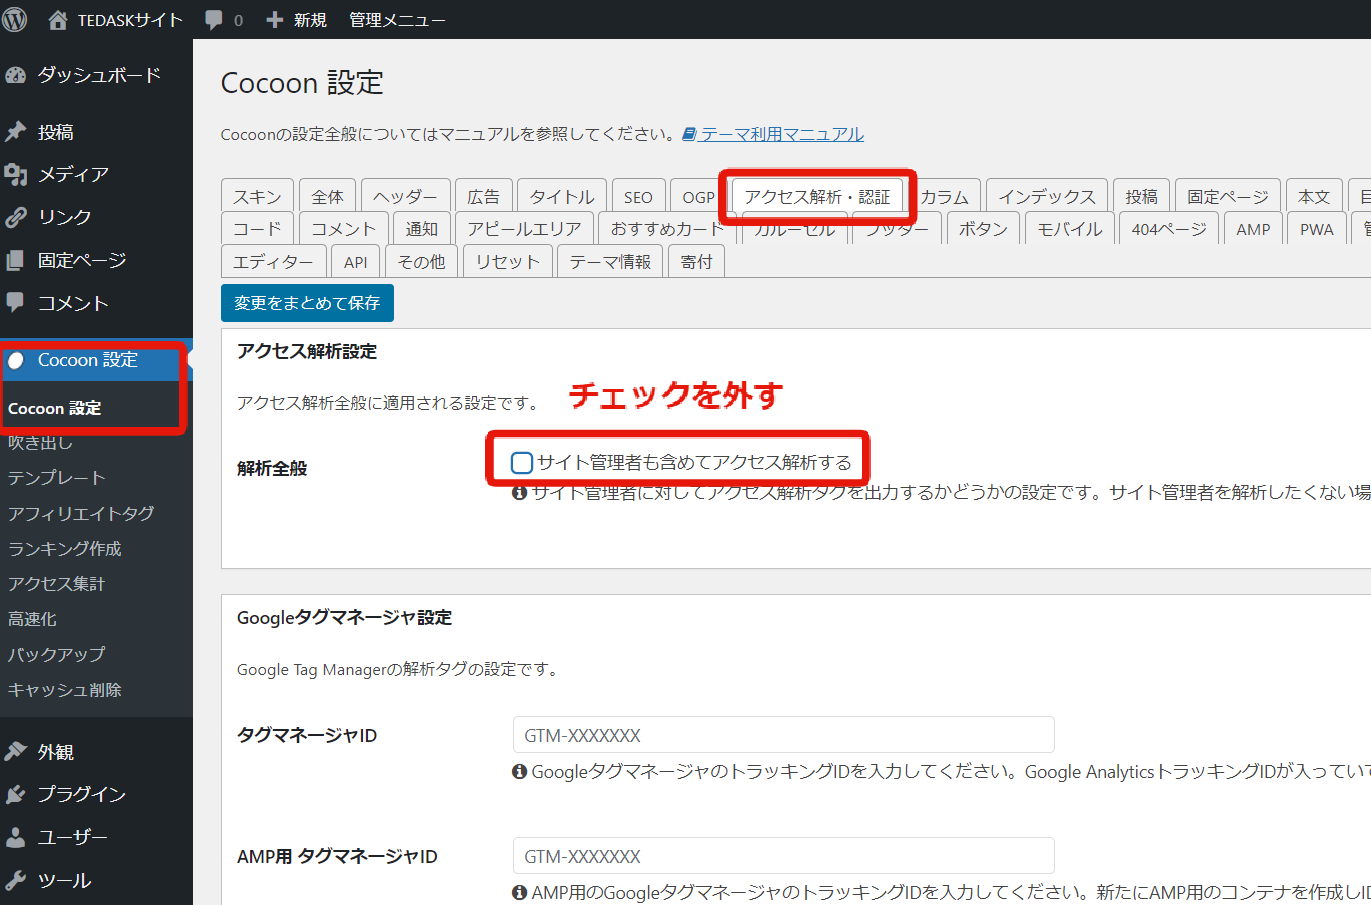Click the WordPress logo icon

(15, 20)
